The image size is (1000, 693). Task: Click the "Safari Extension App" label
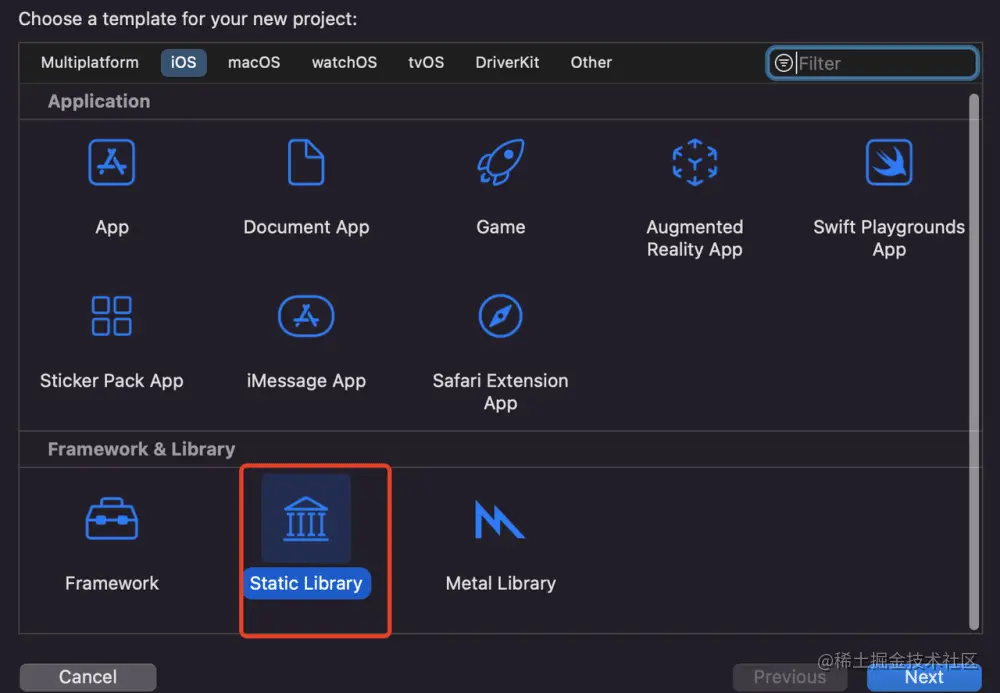tap(501, 391)
